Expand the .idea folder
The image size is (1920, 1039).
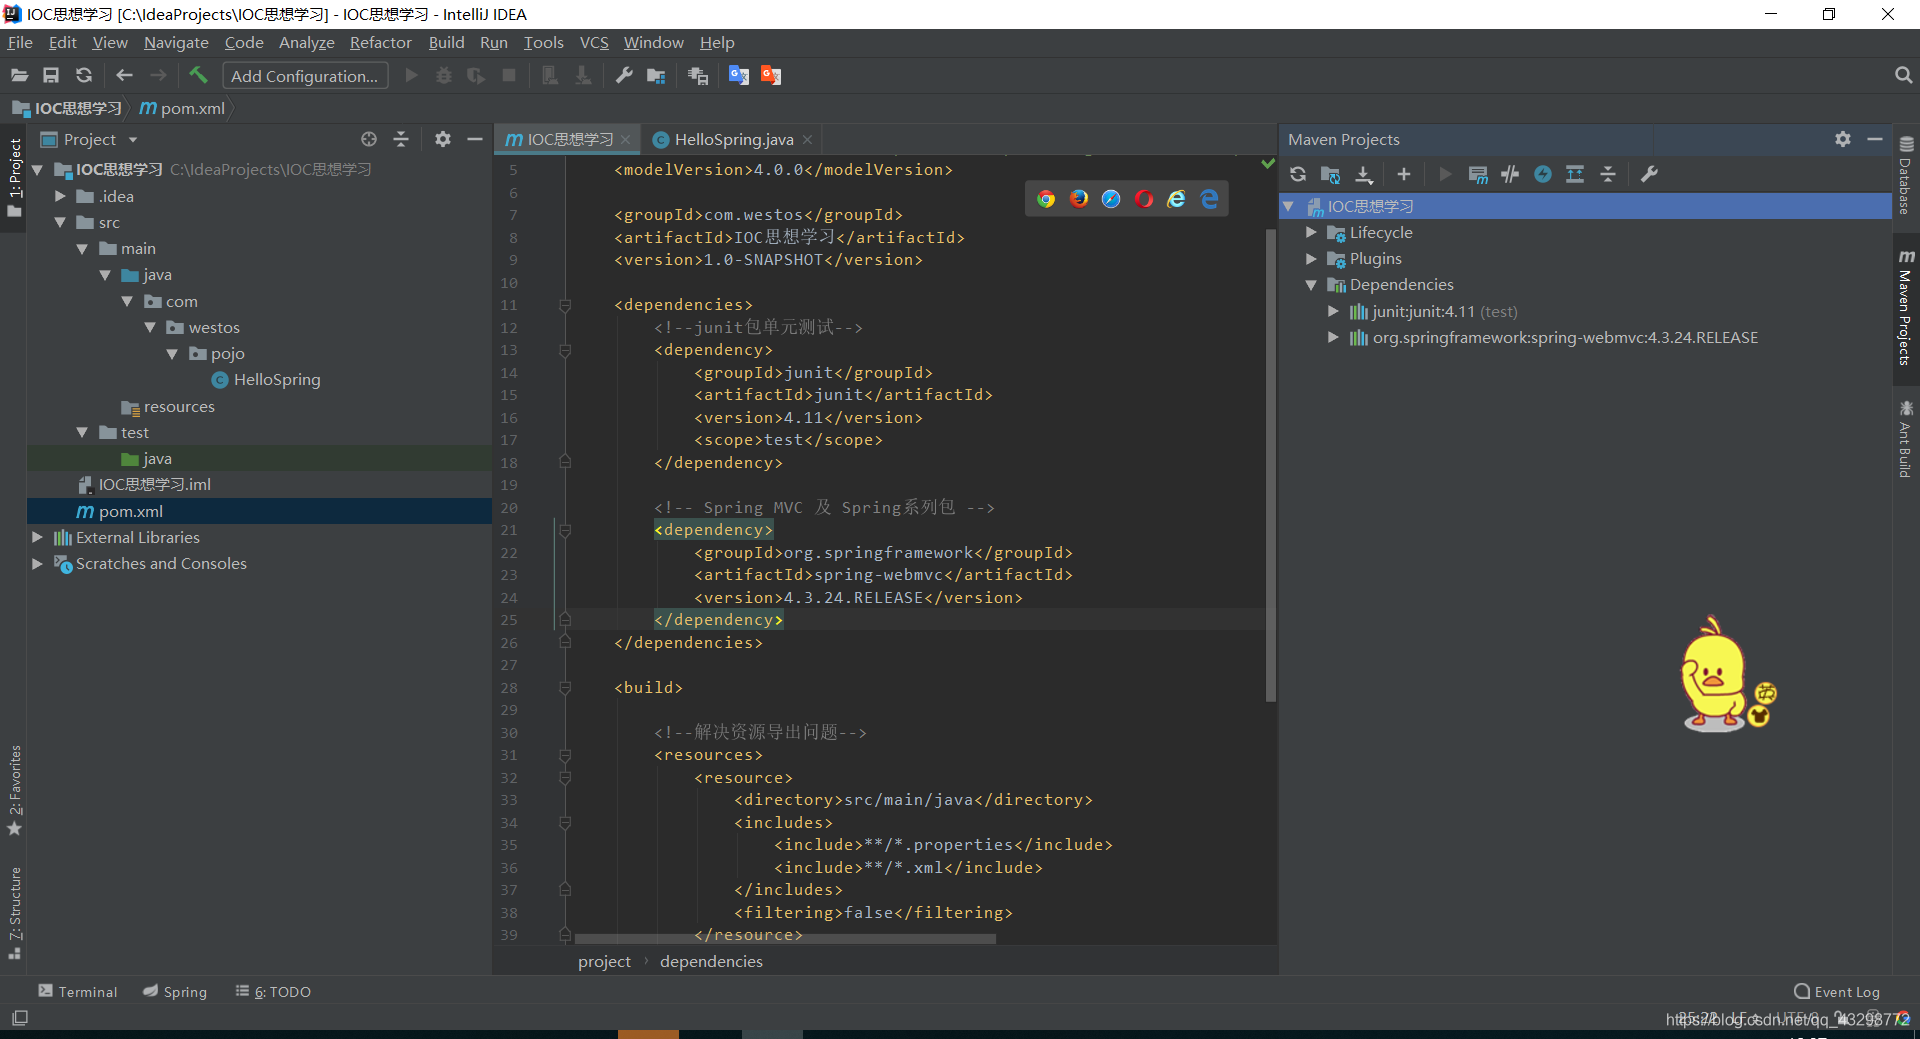60,196
